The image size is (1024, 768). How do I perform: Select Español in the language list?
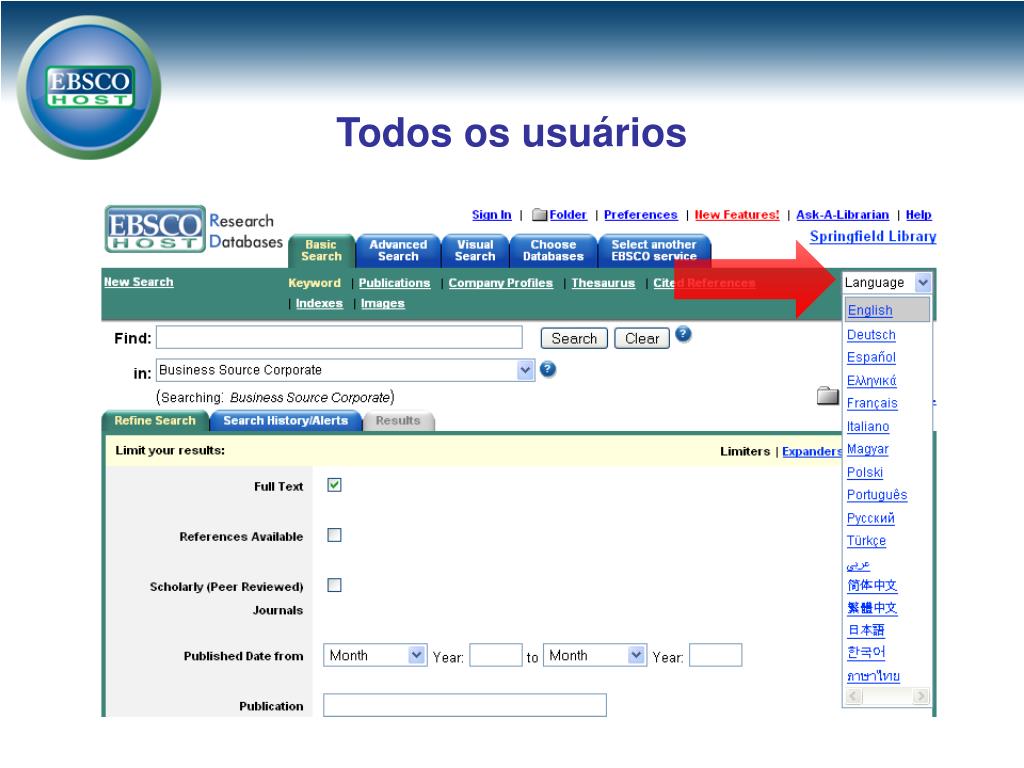(871, 357)
